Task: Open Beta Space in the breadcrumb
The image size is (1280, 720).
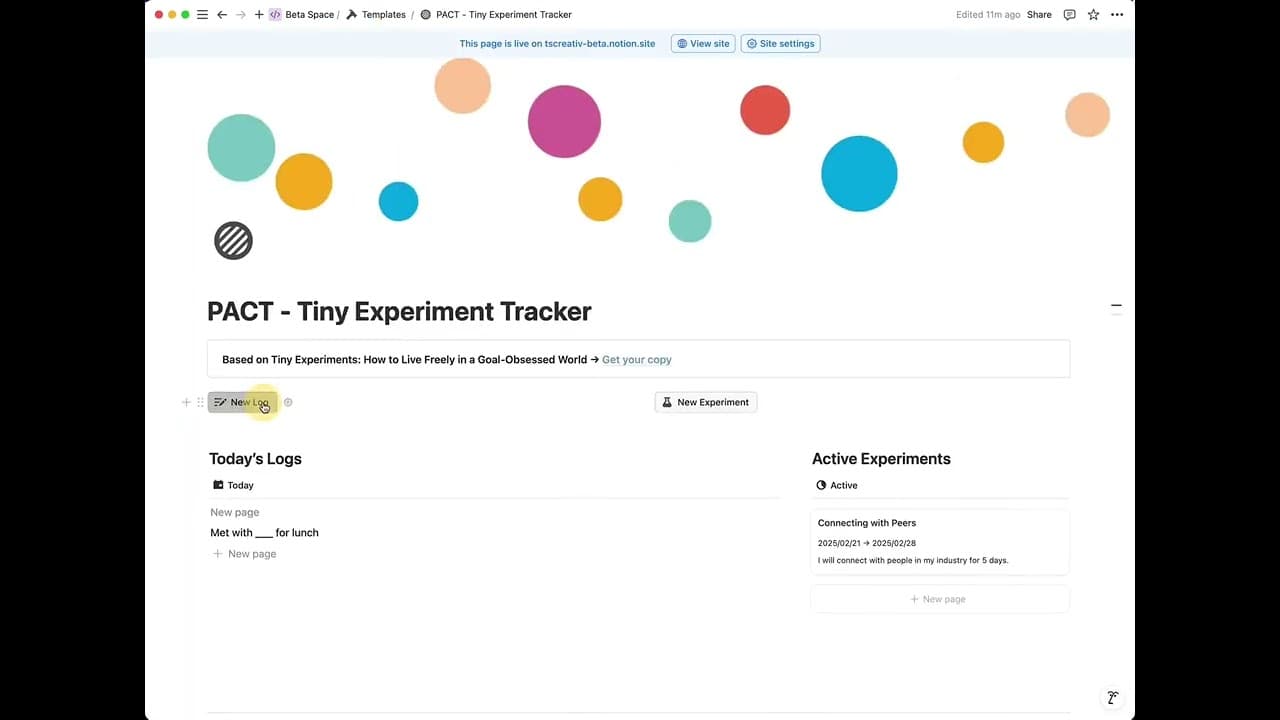Action: coord(309,15)
